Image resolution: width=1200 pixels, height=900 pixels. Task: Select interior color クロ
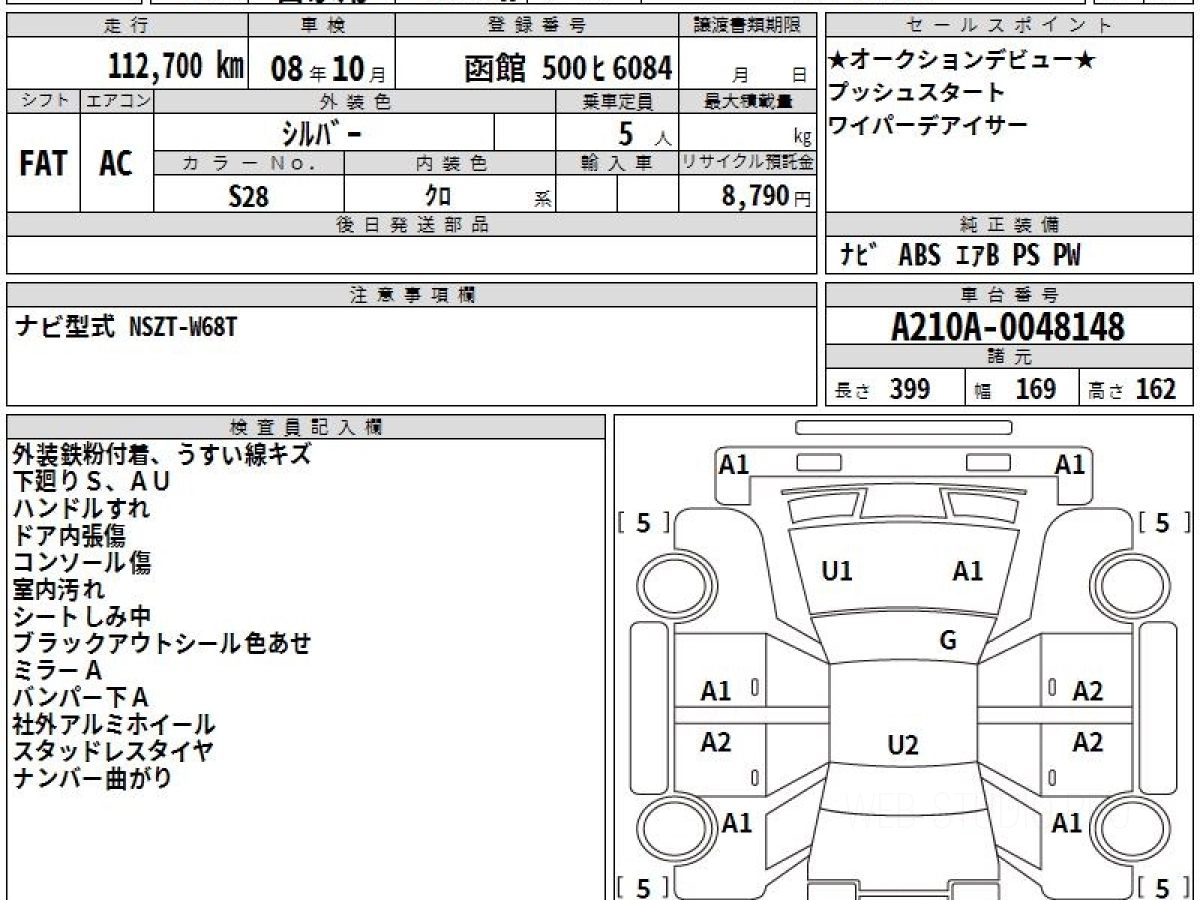point(438,196)
